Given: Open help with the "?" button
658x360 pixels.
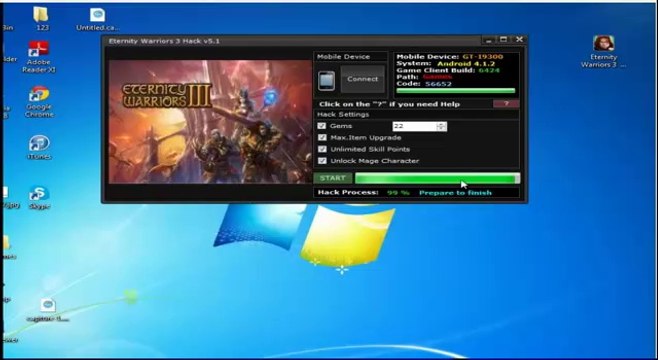Looking at the screenshot, I should pyautogui.click(x=506, y=104).
